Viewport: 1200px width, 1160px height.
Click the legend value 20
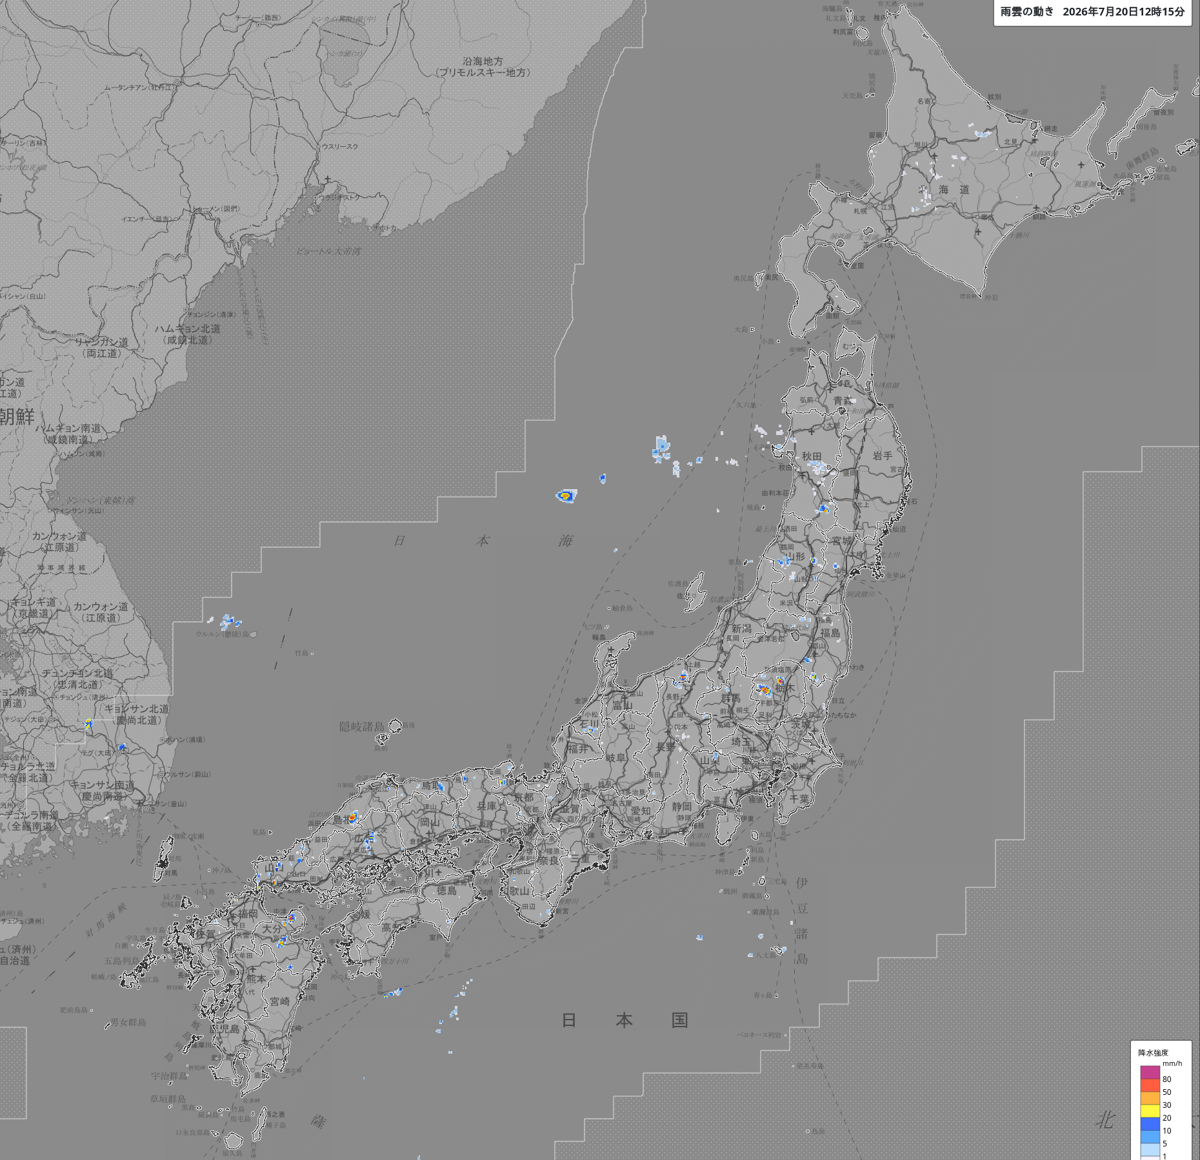click(x=1167, y=1118)
